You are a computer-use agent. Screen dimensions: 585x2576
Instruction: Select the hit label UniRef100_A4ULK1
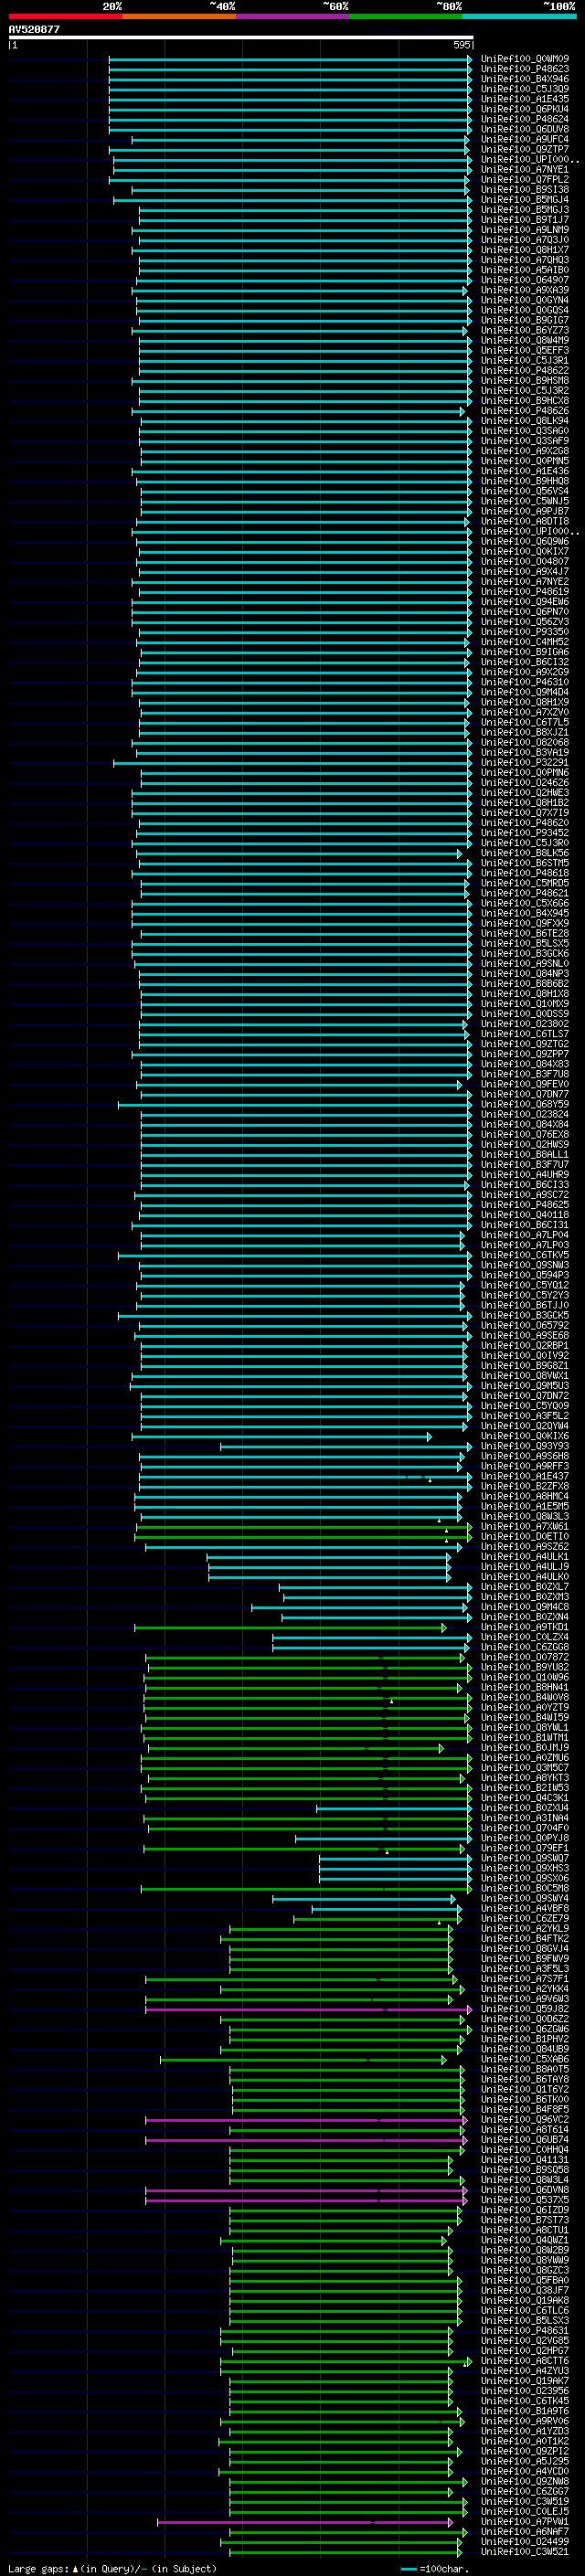(525, 1557)
